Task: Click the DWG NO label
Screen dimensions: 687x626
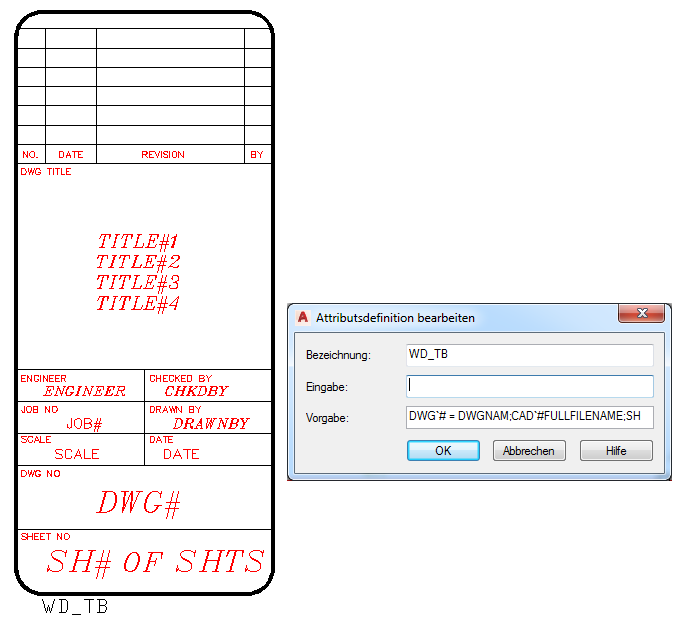Action: [x=40, y=474]
